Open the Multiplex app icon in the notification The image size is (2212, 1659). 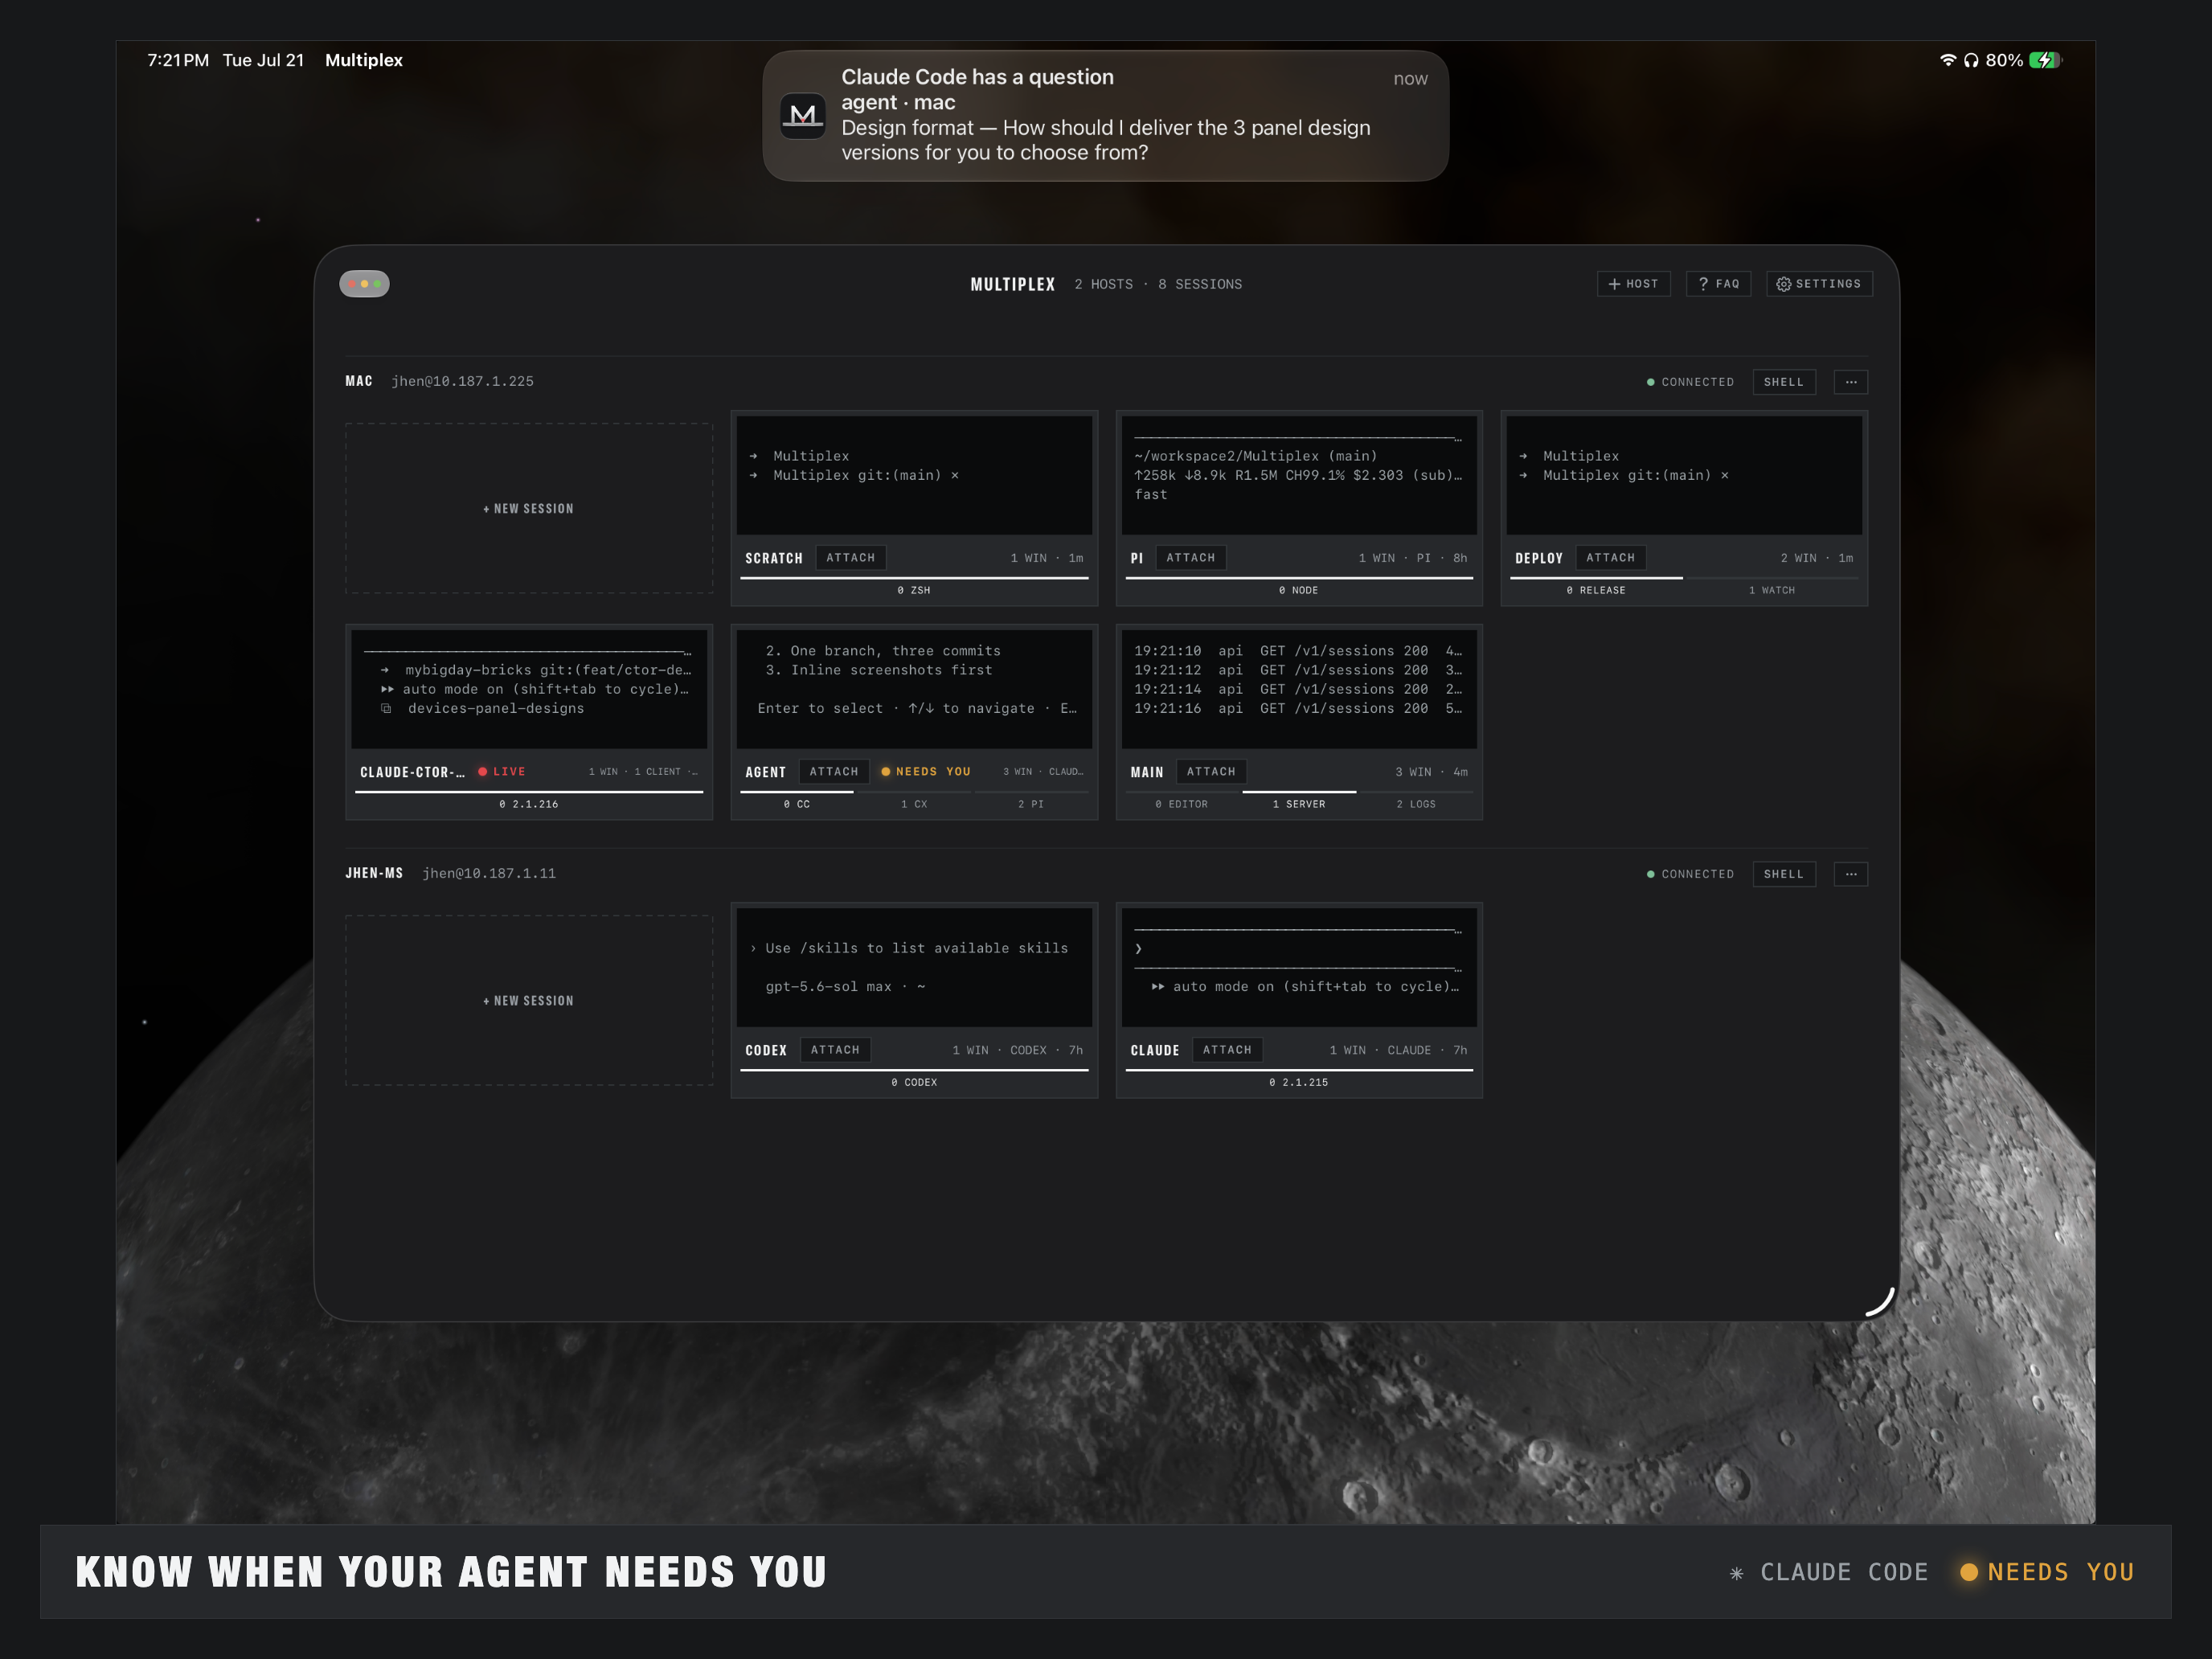803,116
